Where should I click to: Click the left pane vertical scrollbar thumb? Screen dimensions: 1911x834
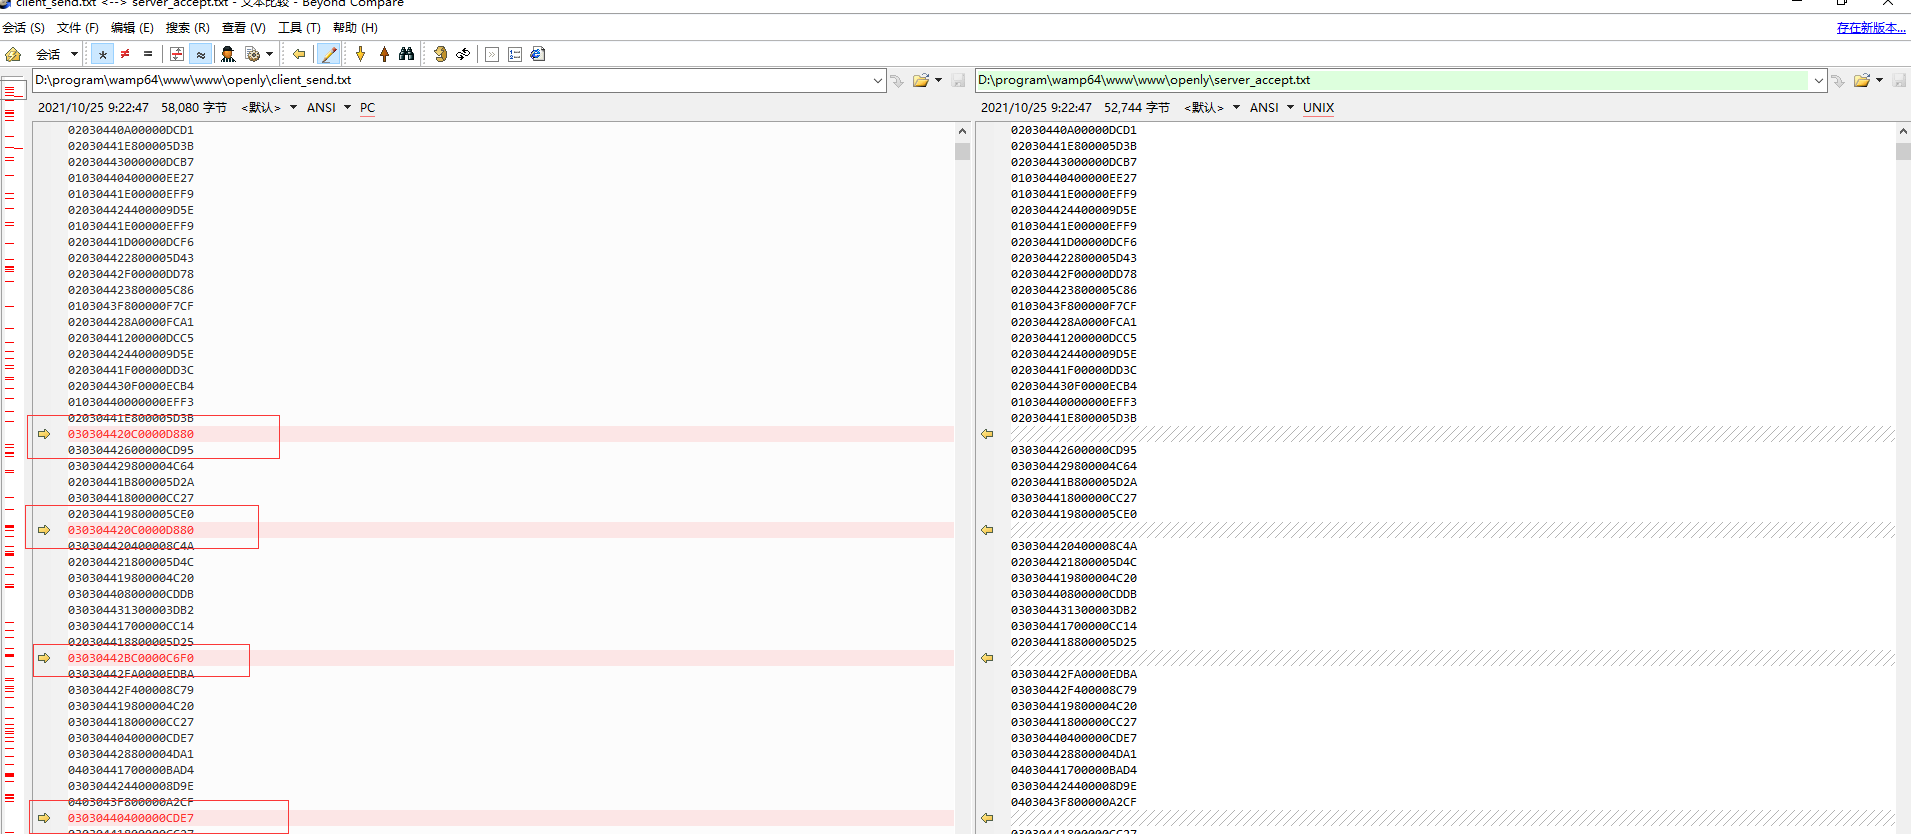coord(962,151)
